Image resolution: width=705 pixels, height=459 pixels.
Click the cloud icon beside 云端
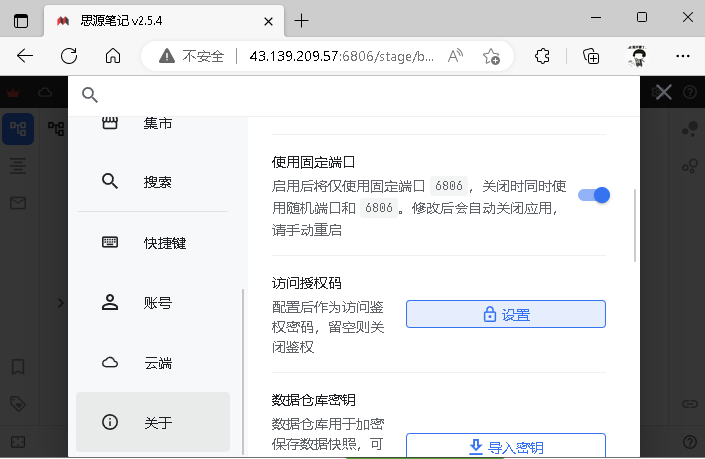(x=110, y=362)
